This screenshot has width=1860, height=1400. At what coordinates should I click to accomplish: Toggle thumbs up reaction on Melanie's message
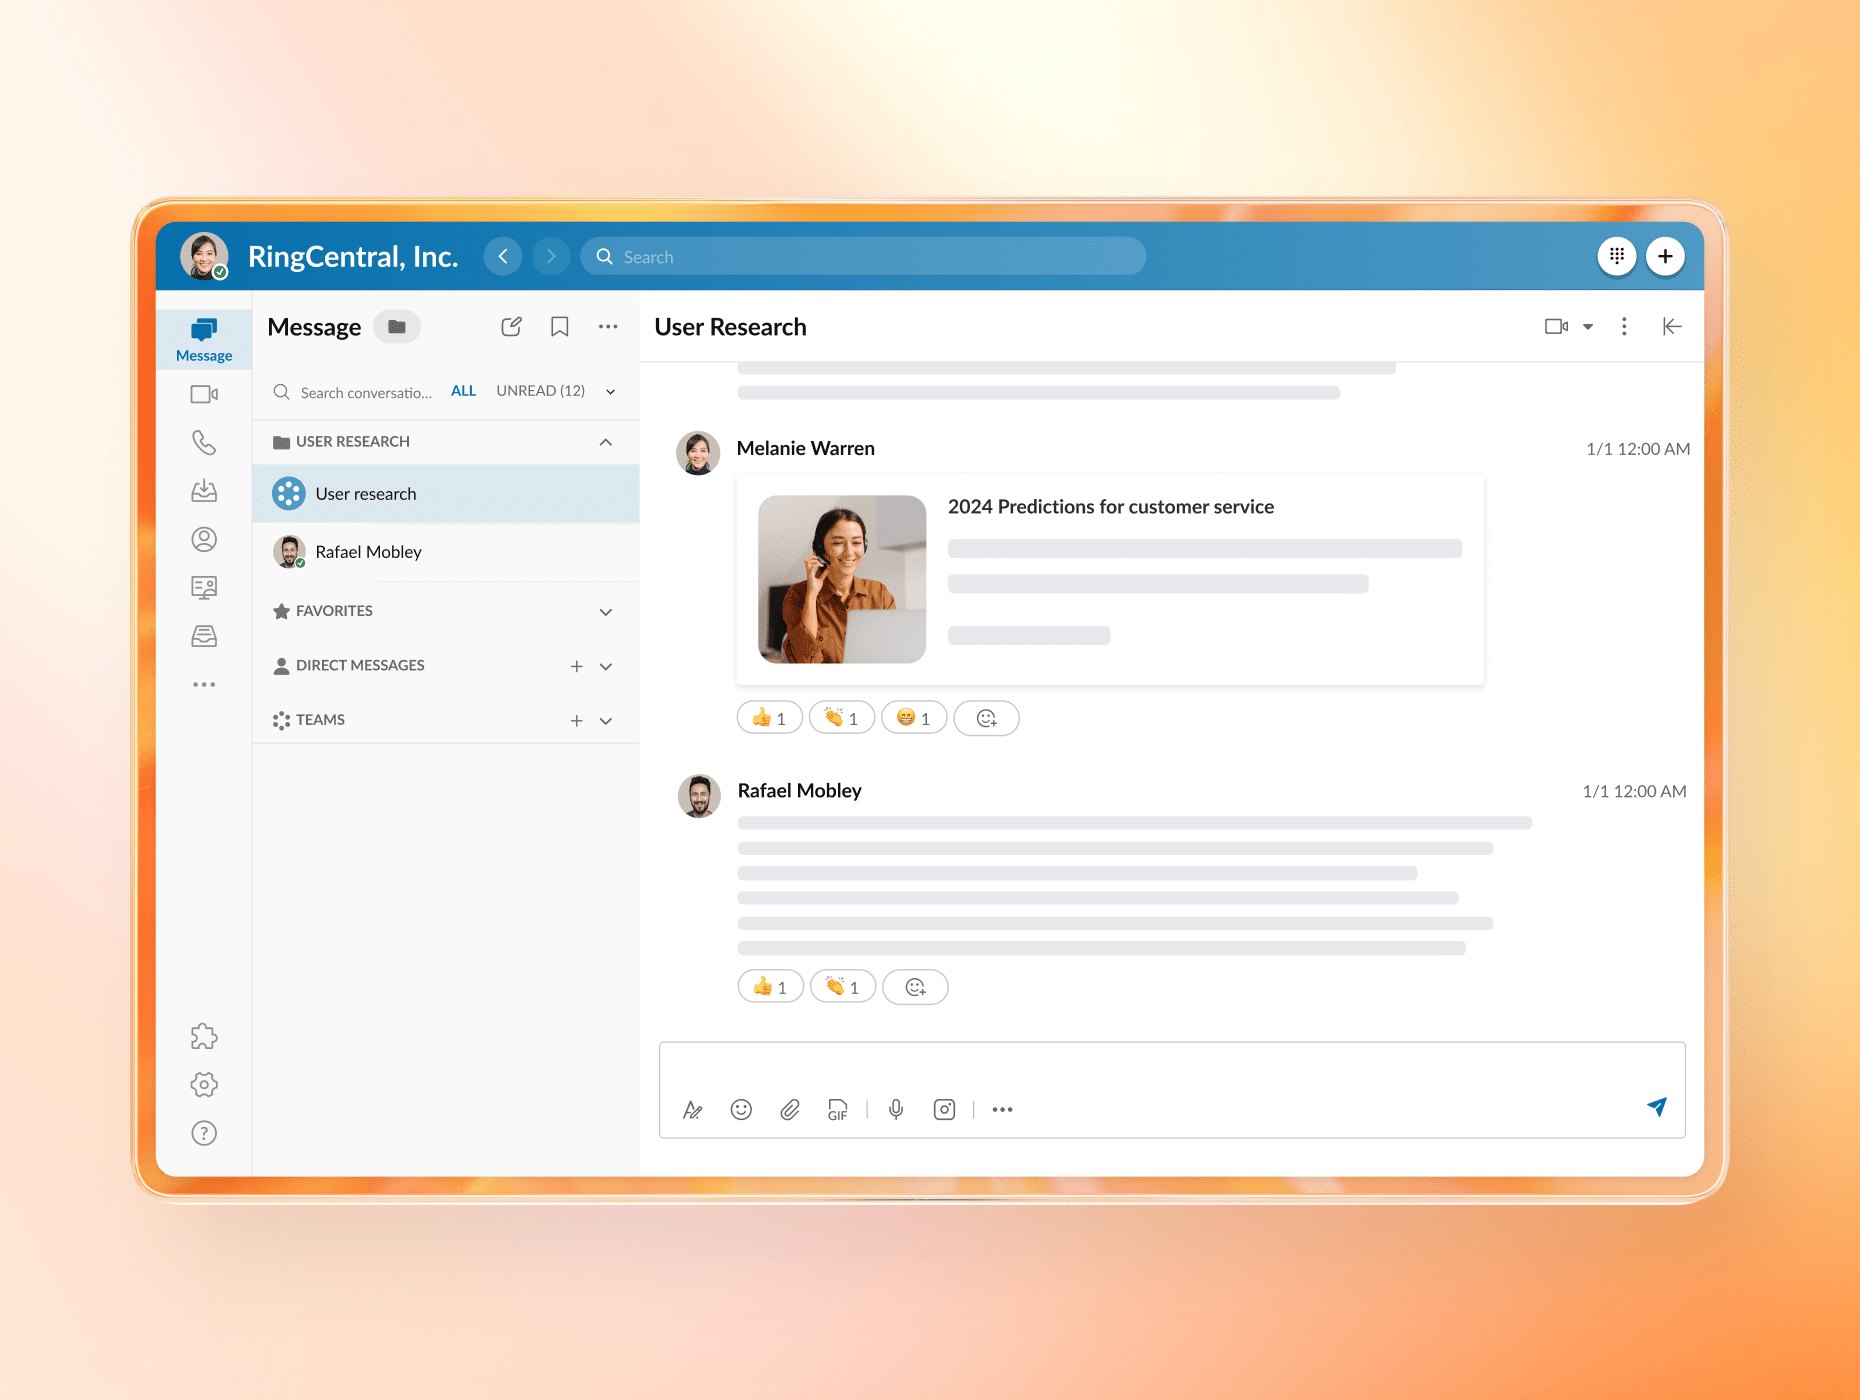769,718
